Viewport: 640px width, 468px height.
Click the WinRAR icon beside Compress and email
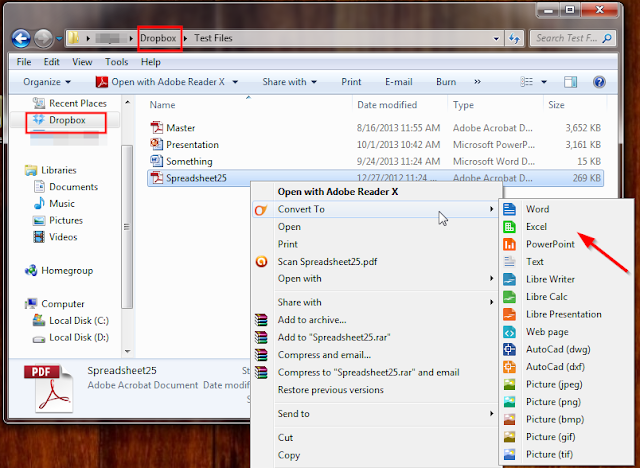[261, 355]
